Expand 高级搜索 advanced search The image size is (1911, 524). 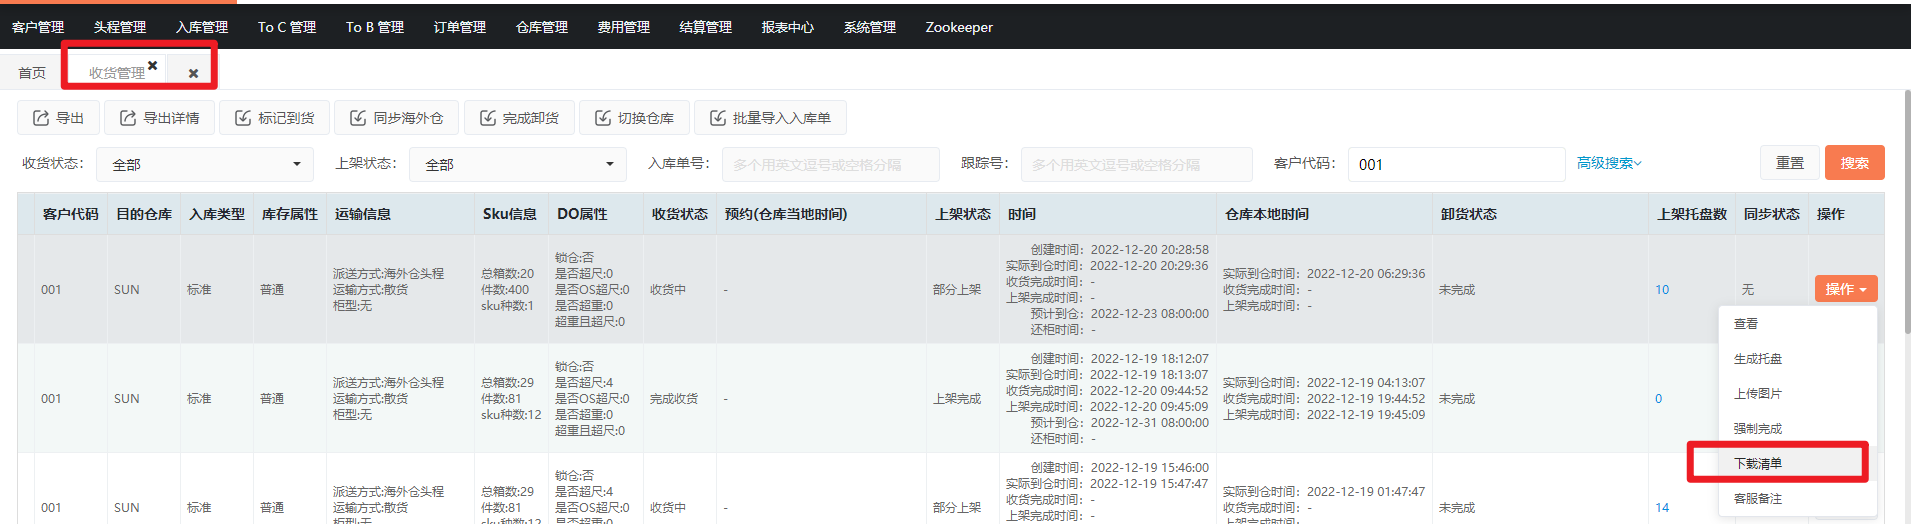1609,163
